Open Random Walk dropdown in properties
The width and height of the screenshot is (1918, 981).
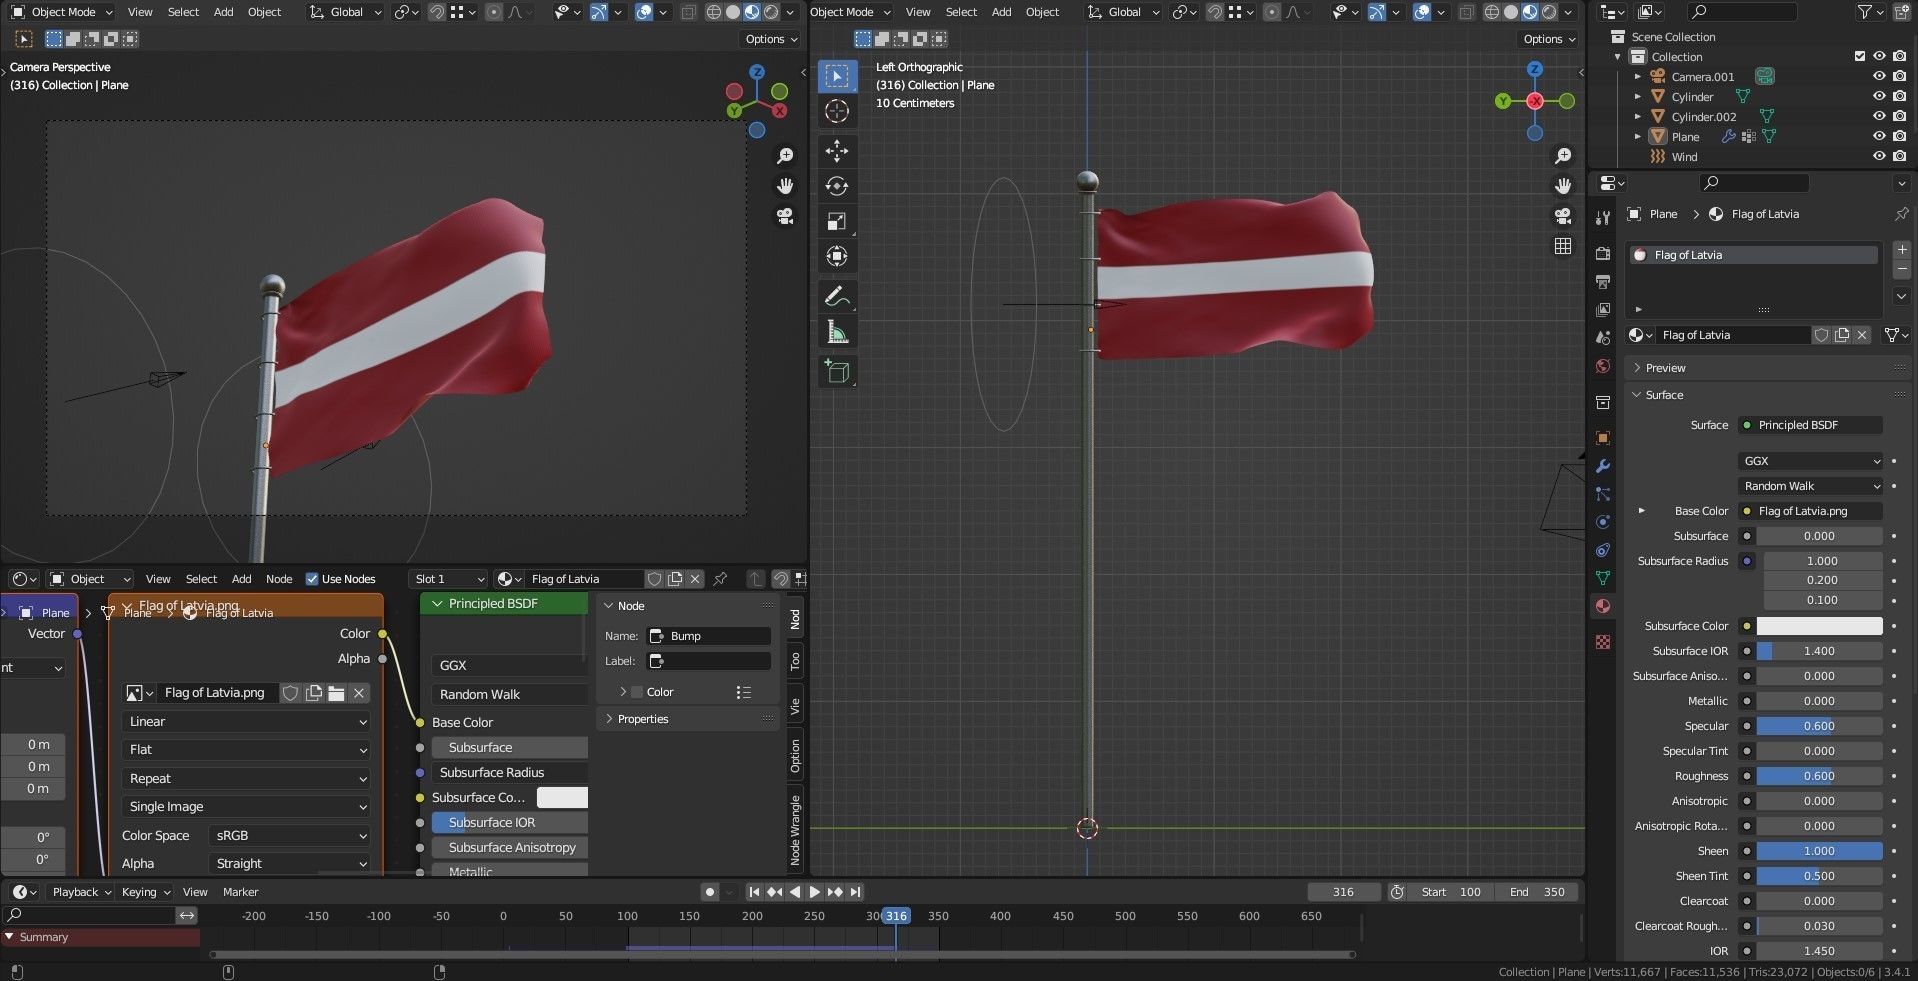tap(1811, 486)
